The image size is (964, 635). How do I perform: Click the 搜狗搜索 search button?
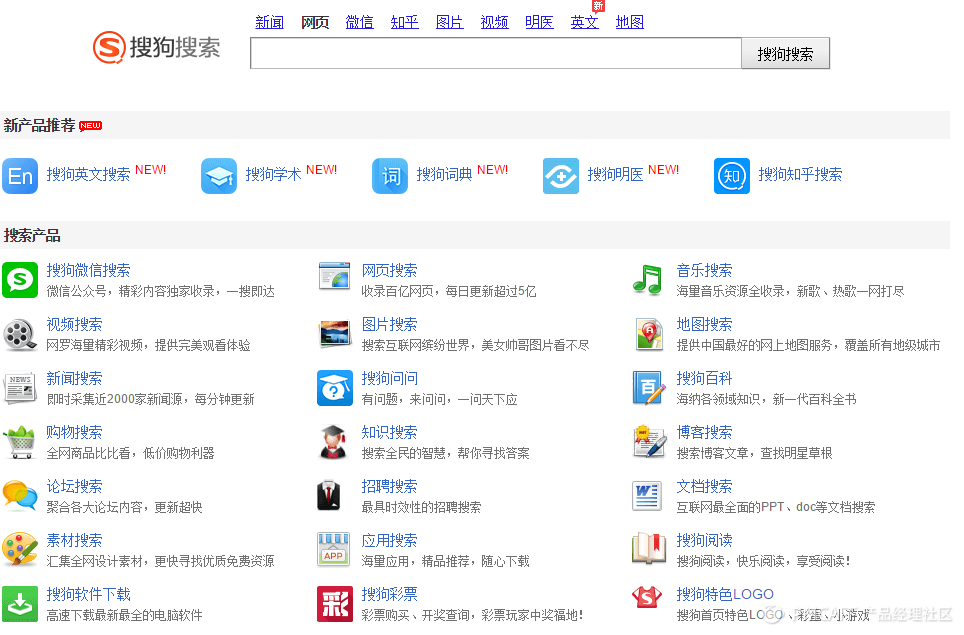[785, 53]
